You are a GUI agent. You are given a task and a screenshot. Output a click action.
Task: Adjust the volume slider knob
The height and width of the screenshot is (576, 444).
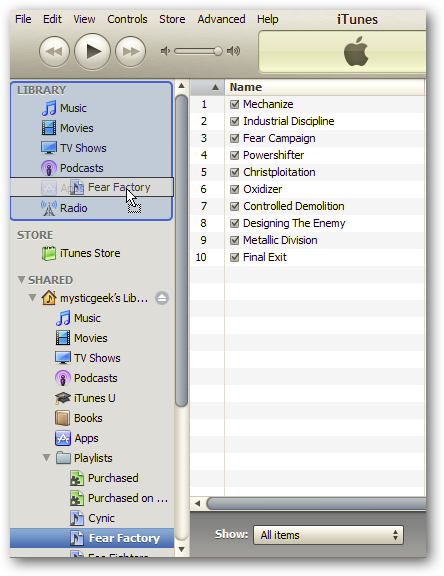pos(218,51)
